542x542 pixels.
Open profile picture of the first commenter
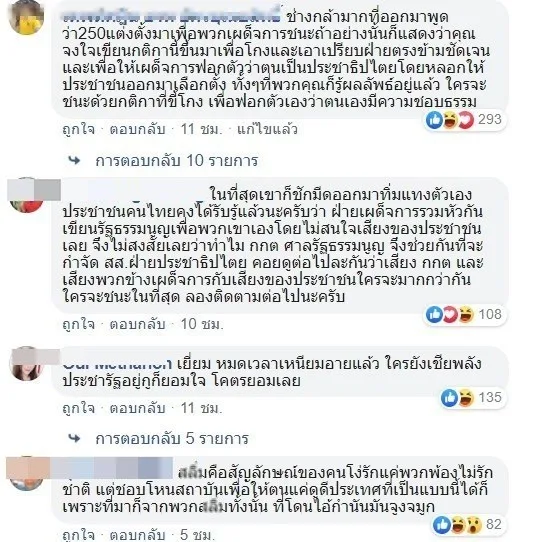pos(26,18)
